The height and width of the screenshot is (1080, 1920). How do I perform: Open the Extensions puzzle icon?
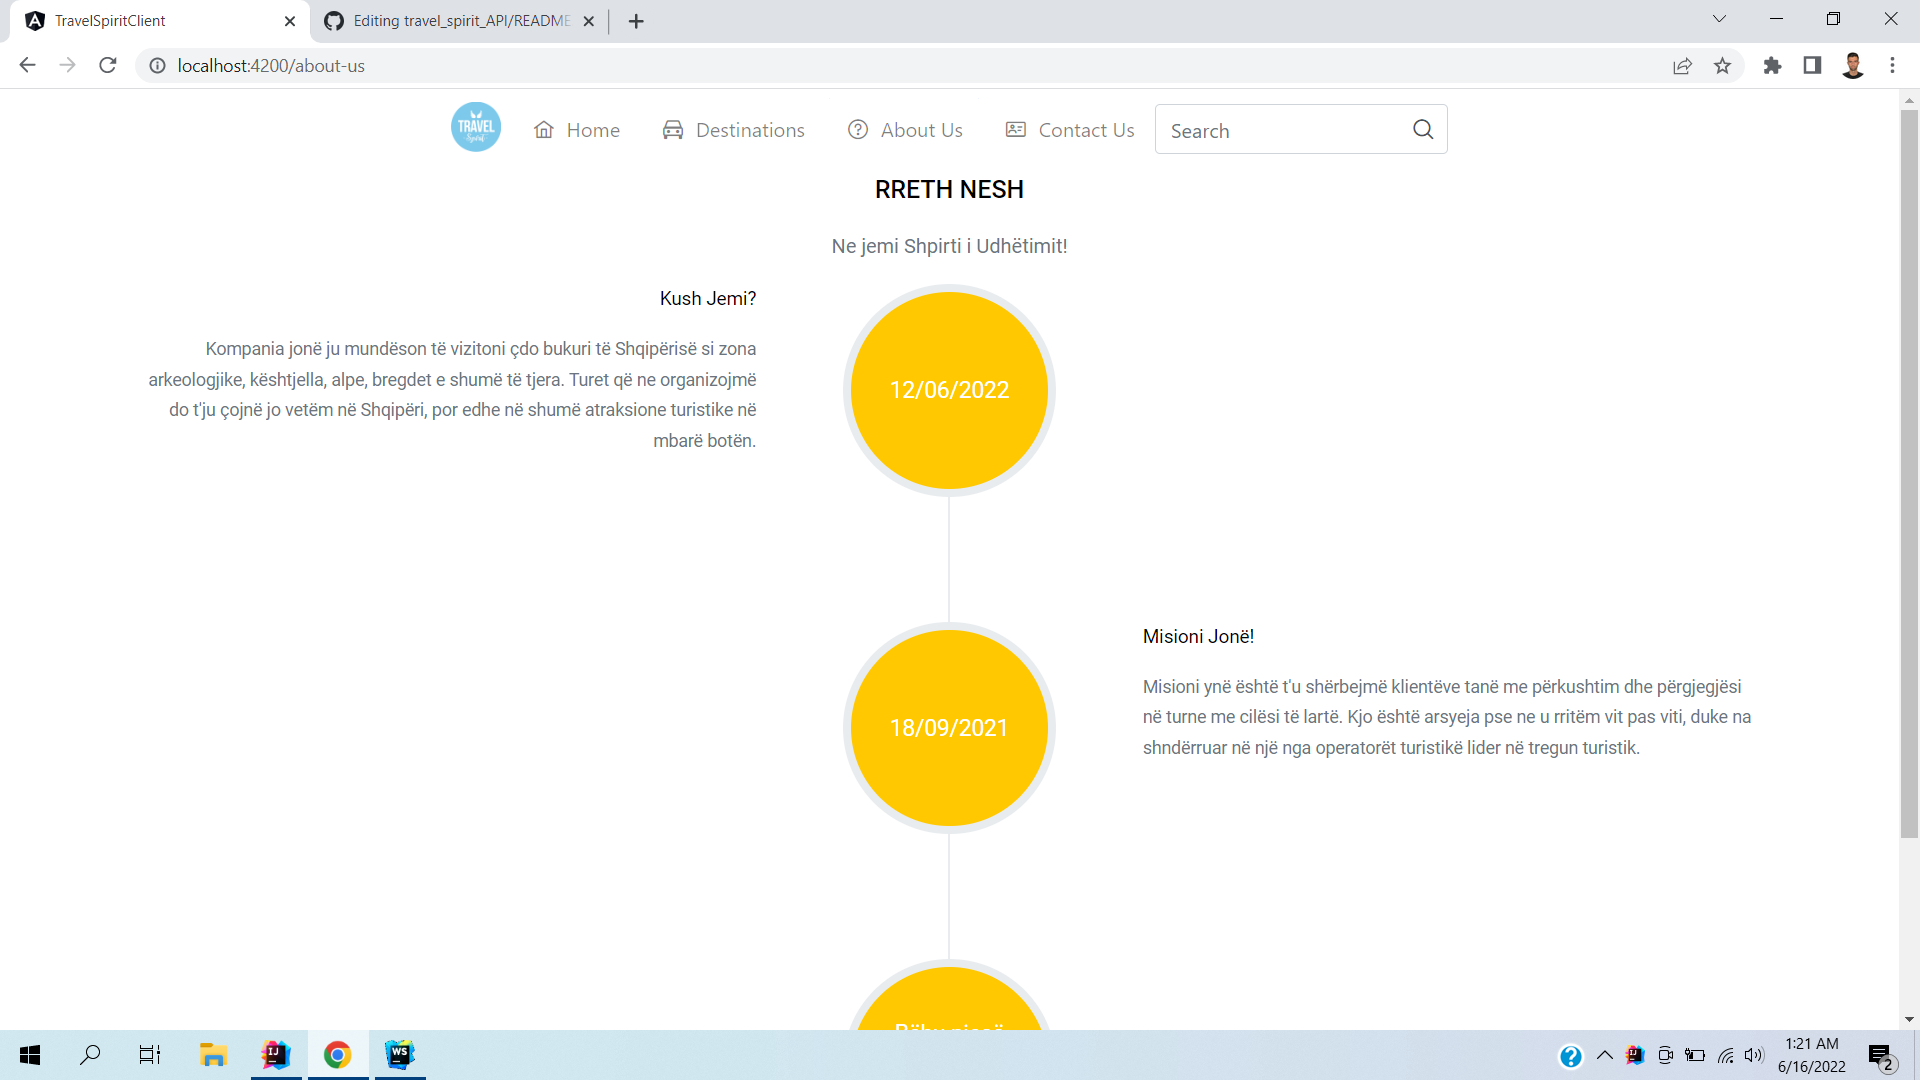[x=1772, y=65]
